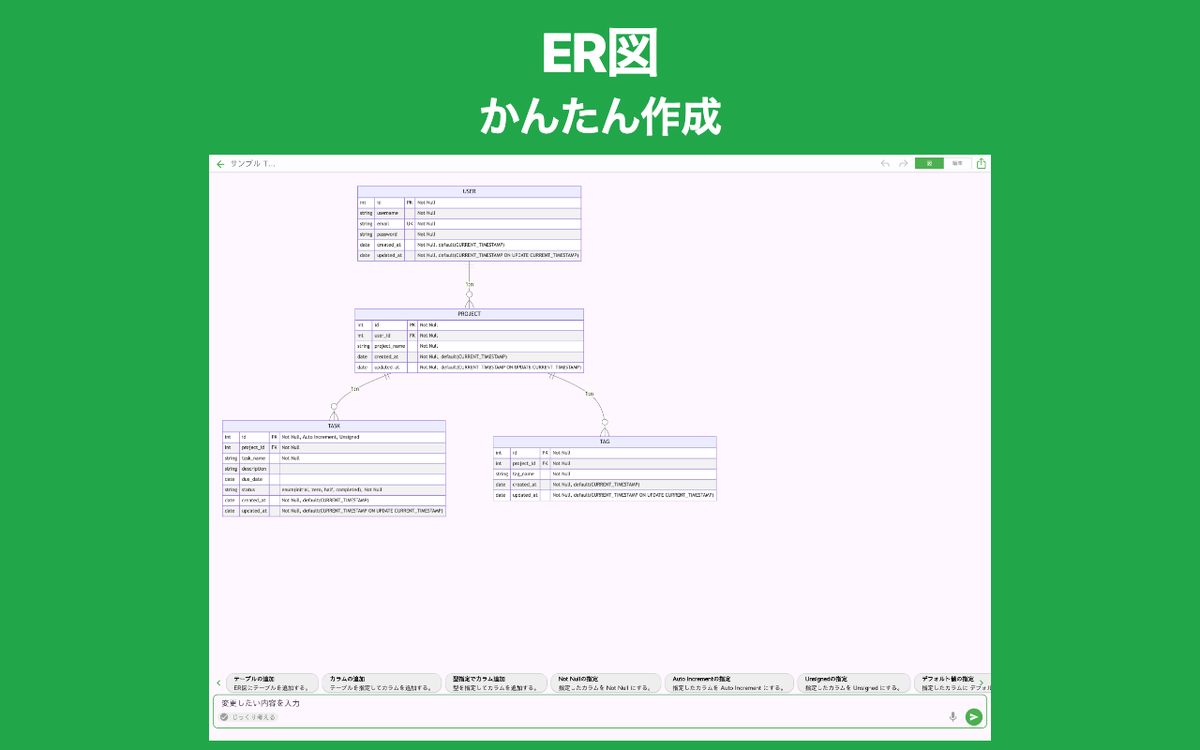This screenshot has height=750, width=1200.
Task: Choose the カラムの追加 suggestion chip
Action: click(x=381, y=683)
